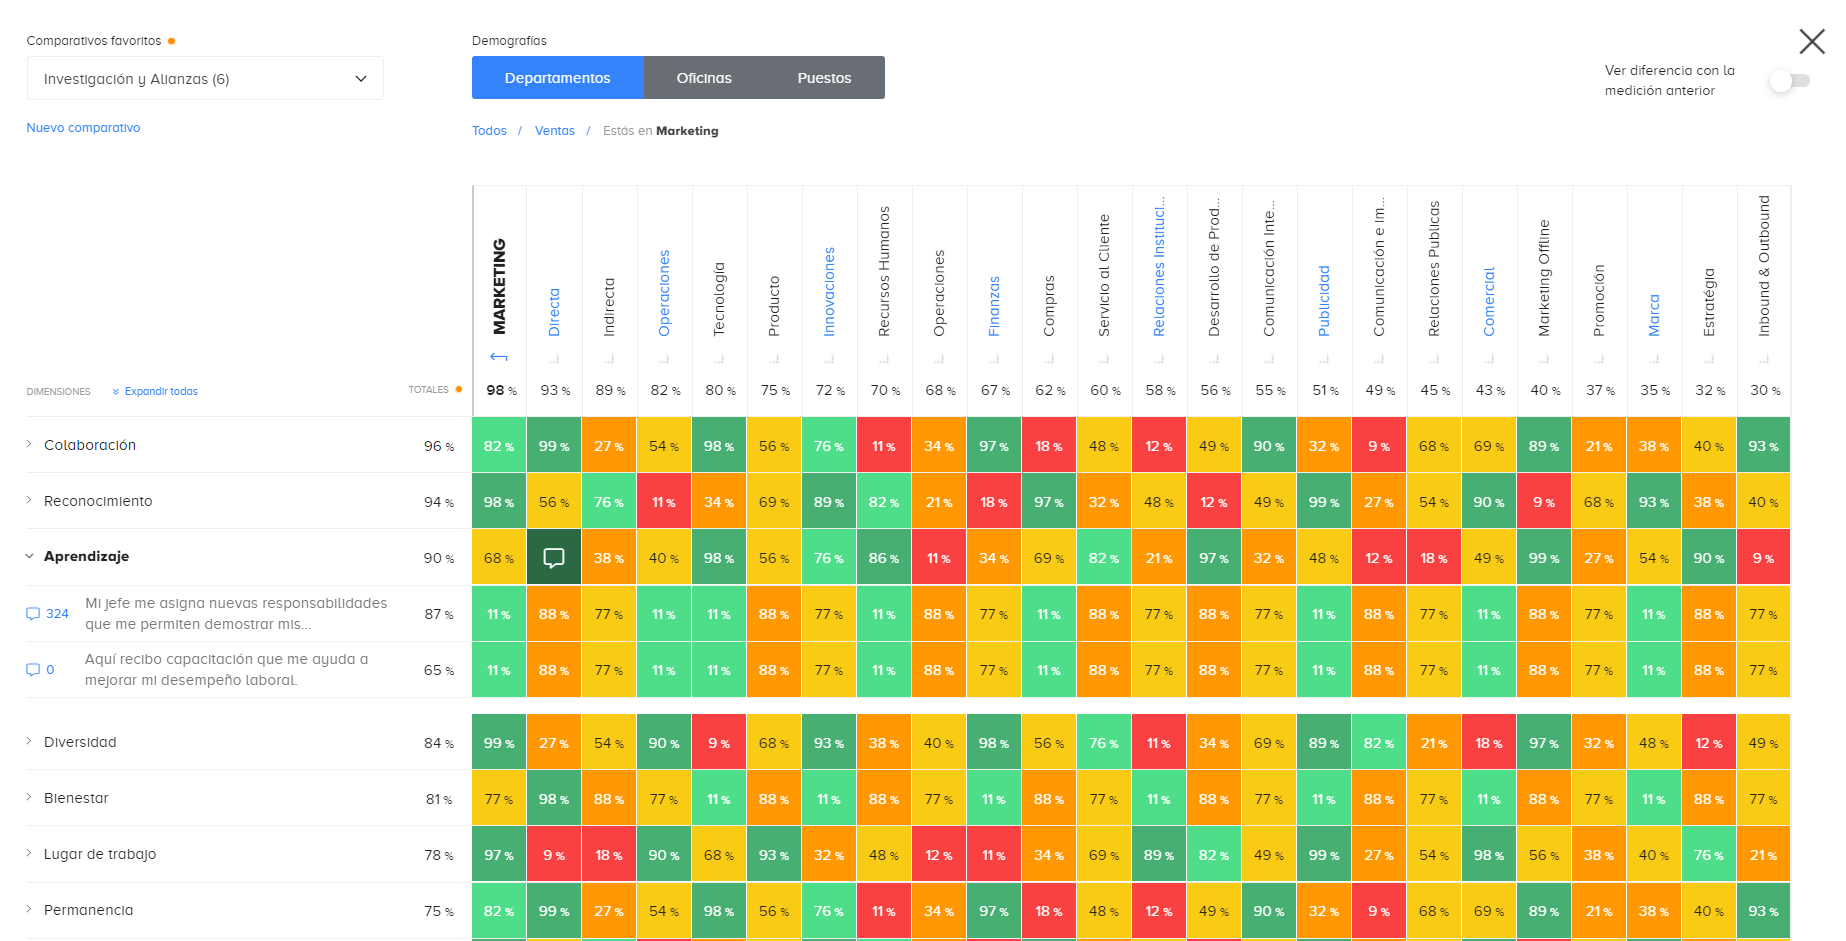Screen dimensions: 1846x941
Task: Switch to the Oficinas tab
Action: click(x=703, y=77)
